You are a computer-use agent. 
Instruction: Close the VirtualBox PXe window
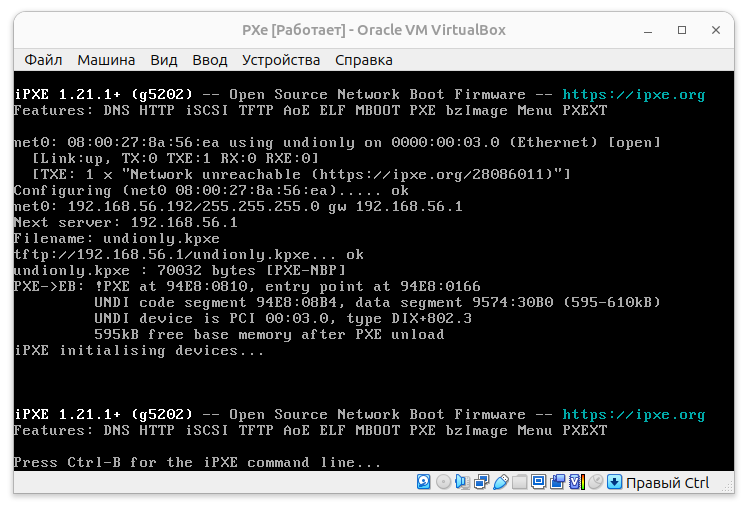[716, 30]
